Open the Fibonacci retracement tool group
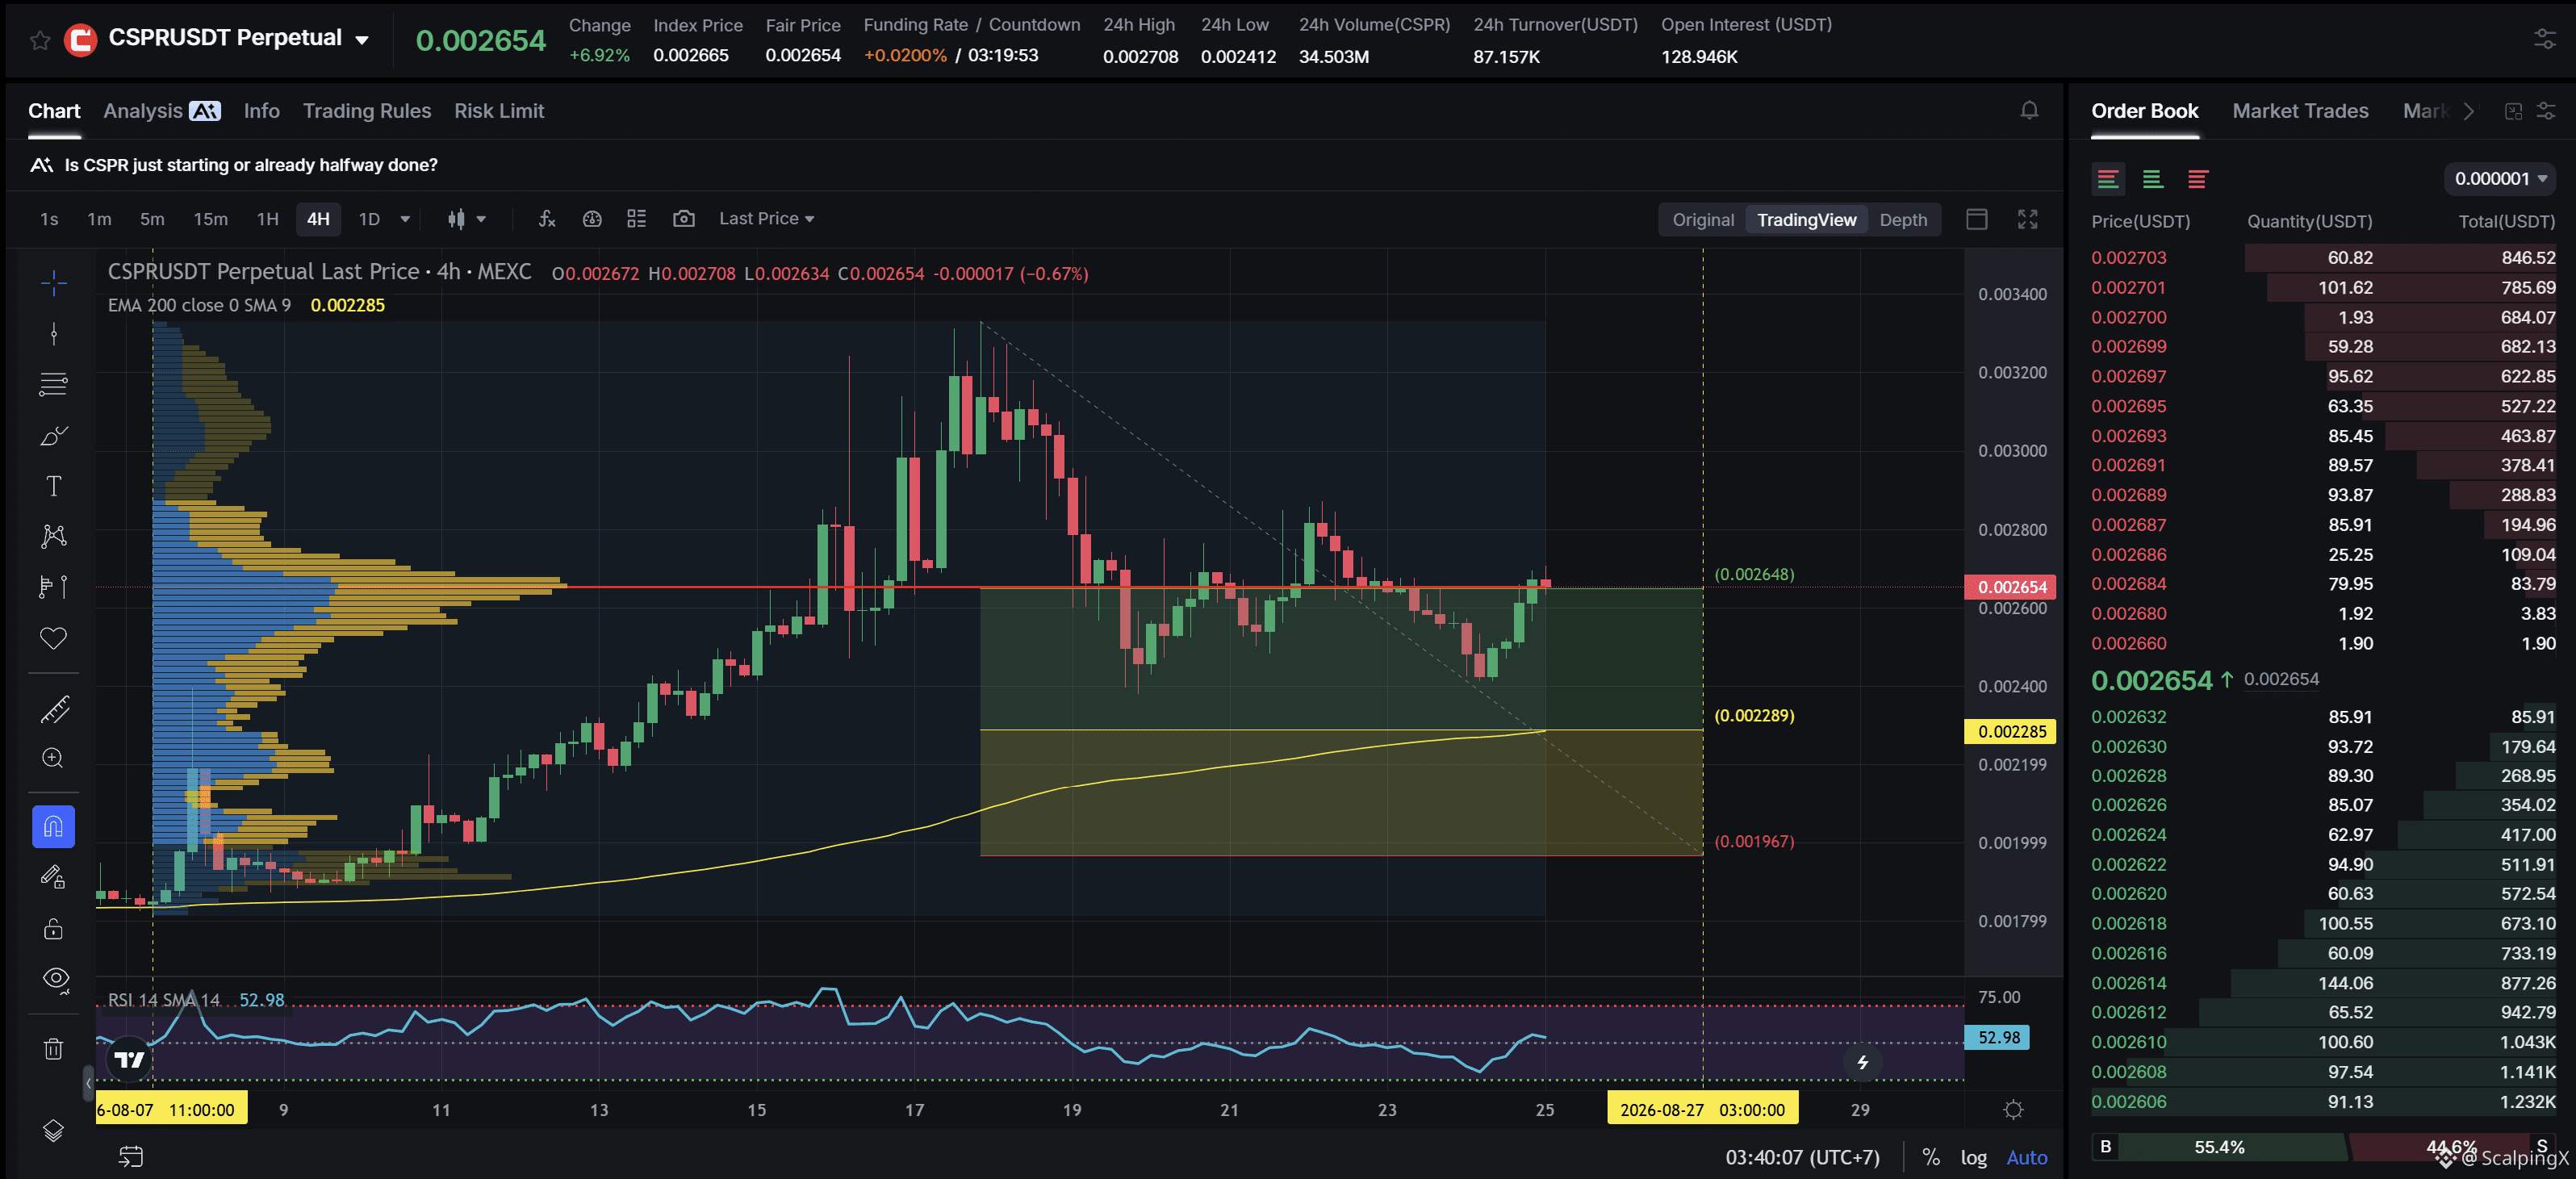 (x=54, y=384)
